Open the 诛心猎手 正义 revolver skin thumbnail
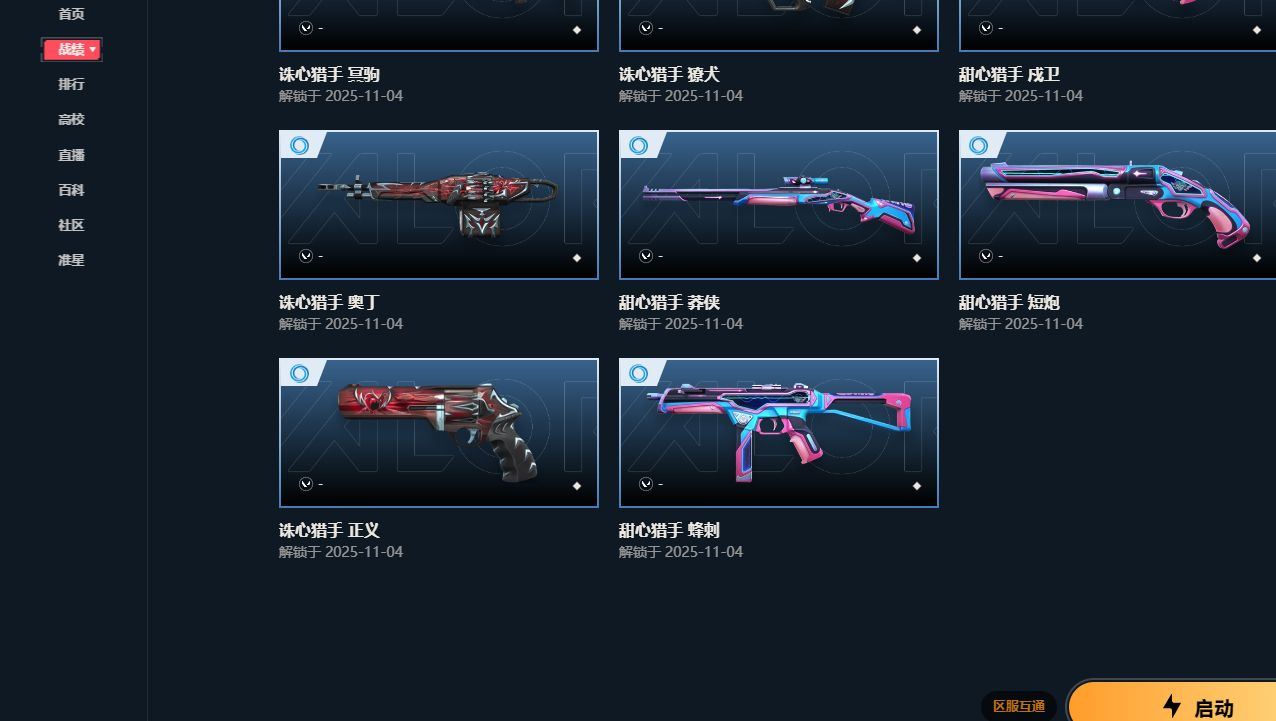The width and height of the screenshot is (1276, 721). [x=439, y=433]
